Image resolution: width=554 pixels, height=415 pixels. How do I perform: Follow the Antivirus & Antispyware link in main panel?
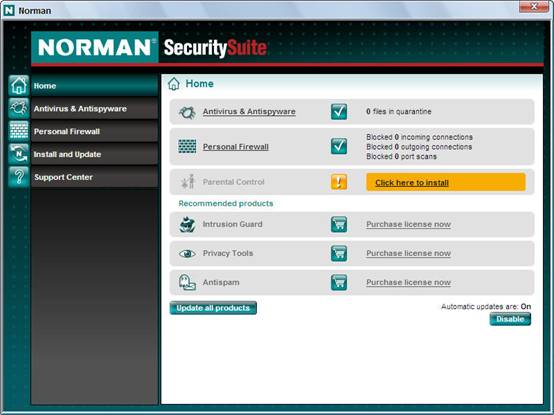249,112
